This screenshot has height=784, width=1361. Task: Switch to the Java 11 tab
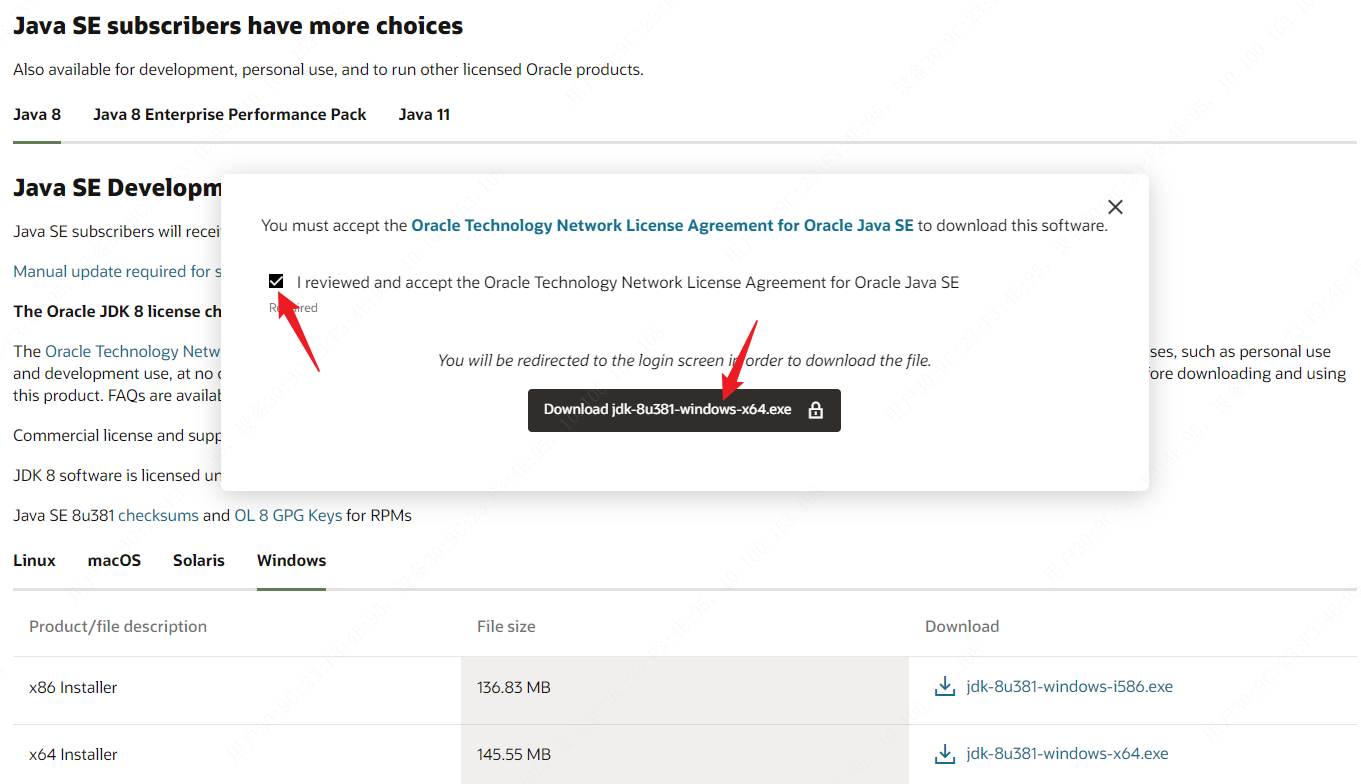pos(424,115)
